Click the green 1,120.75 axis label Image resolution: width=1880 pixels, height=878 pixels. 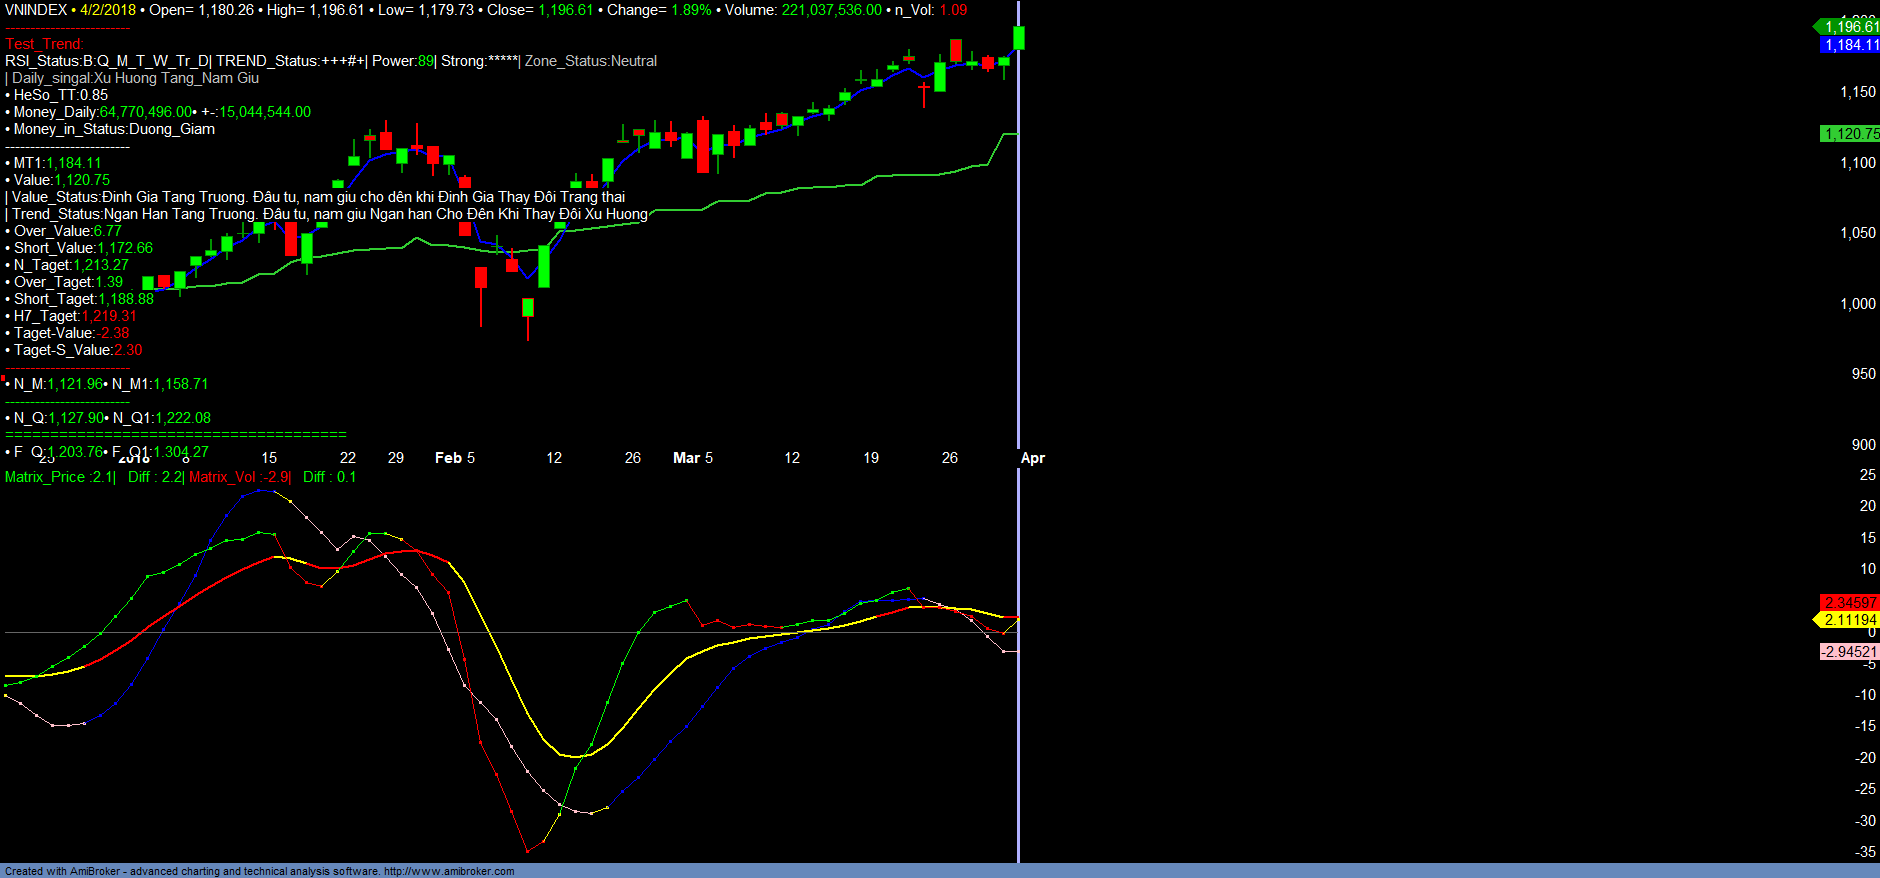coord(1850,134)
